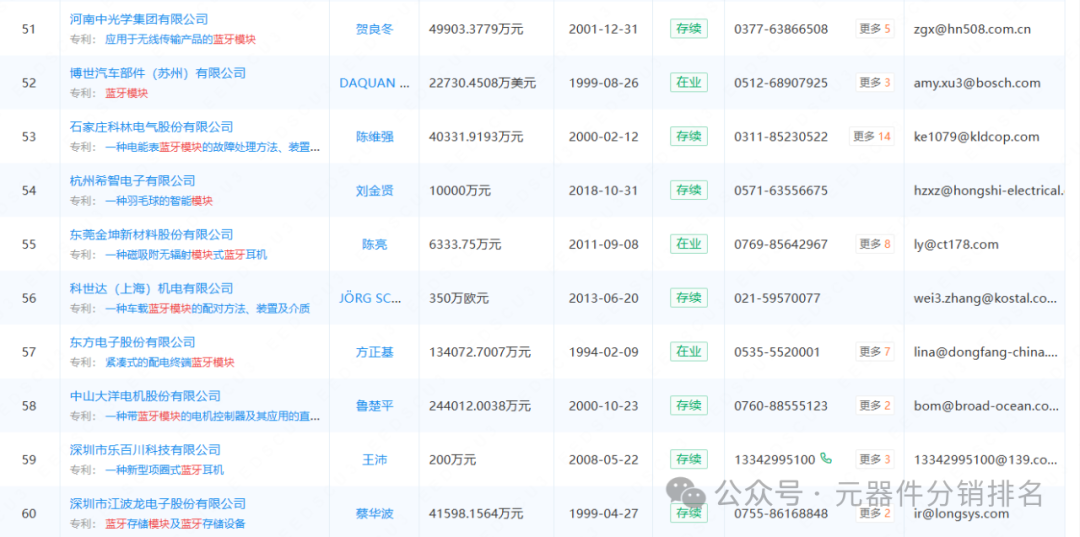1080x537 pixels.
Task: Select email ir@longsys.com
Action: [962, 513]
